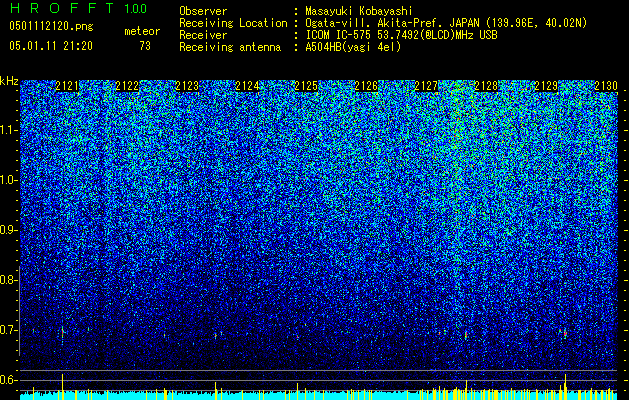This screenshot has height=400, width=629.
Task: Click the meteor count value 73
Action: coord(145,46)
